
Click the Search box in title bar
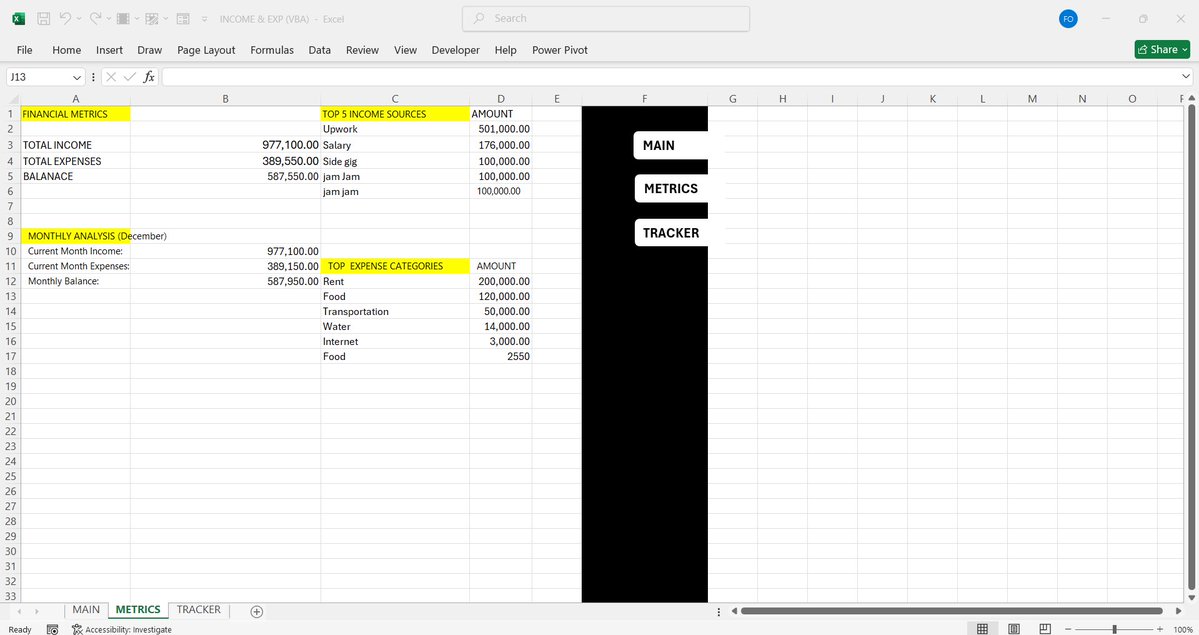click(606, 18)
